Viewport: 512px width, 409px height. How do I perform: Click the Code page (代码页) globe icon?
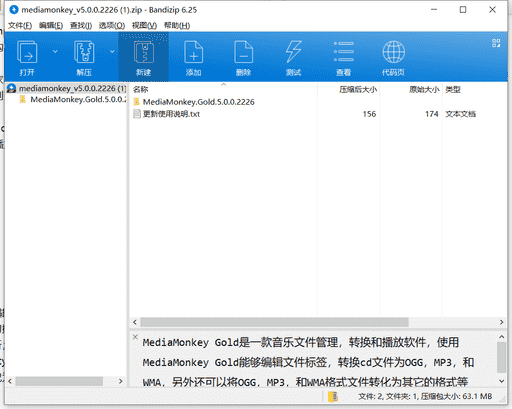pos(393,57)
